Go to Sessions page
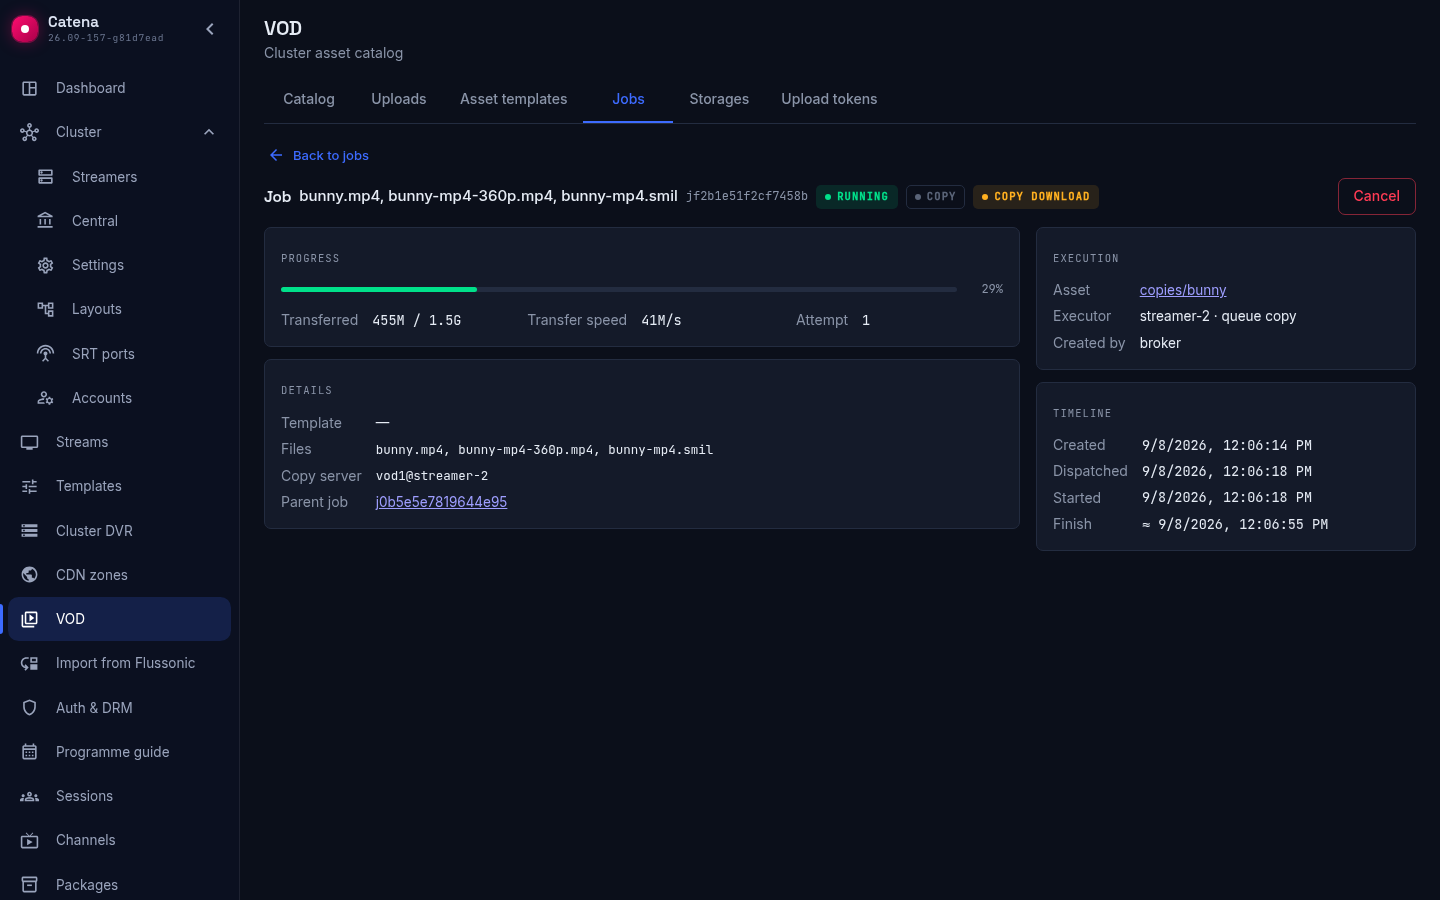 [120, 796]
